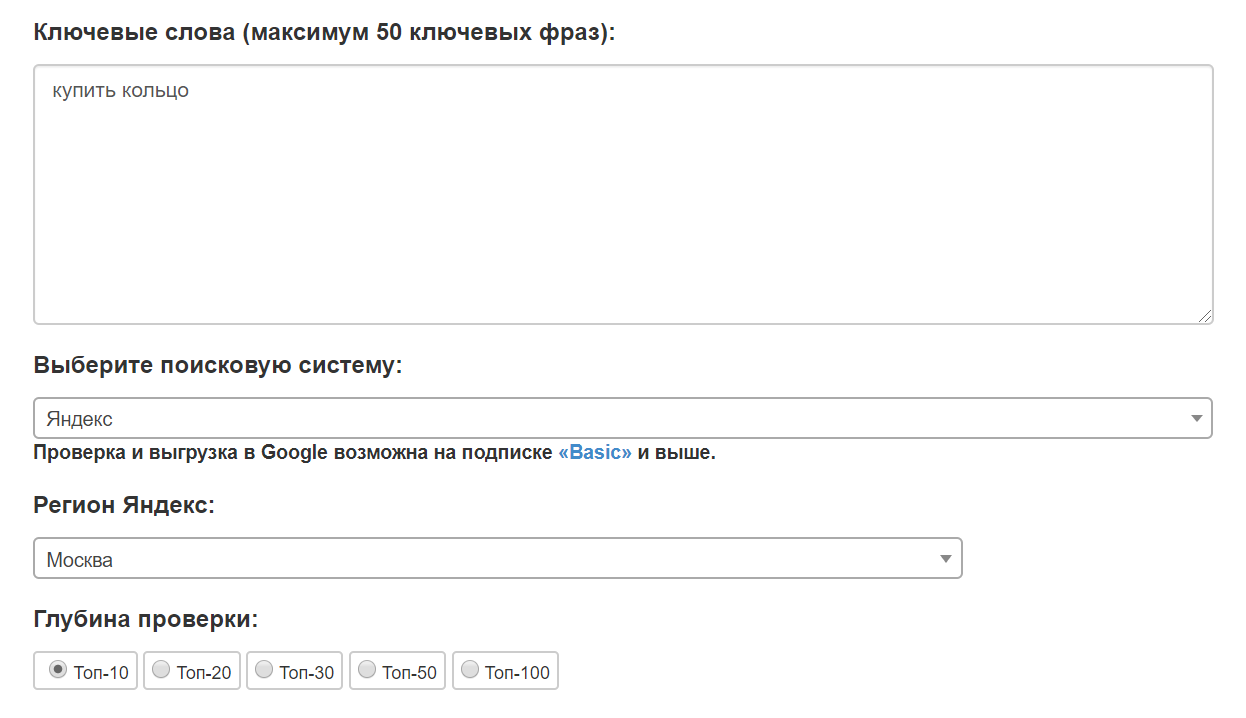The image size is (1246, 718).
Task: Open the «Basic» subscription link
Action: pos(595,453)
